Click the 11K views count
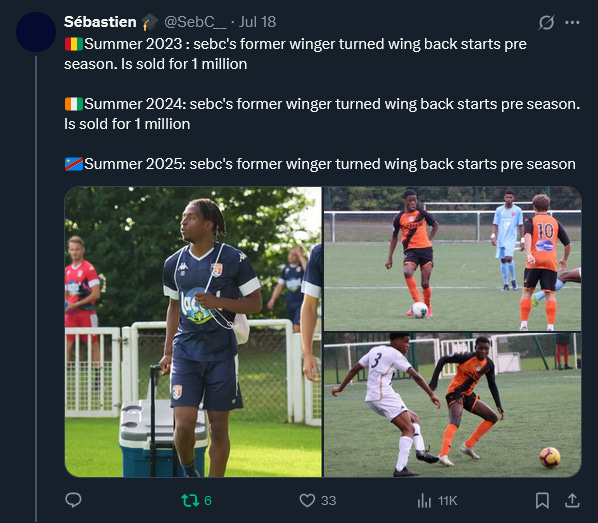 tap(447, 500)
